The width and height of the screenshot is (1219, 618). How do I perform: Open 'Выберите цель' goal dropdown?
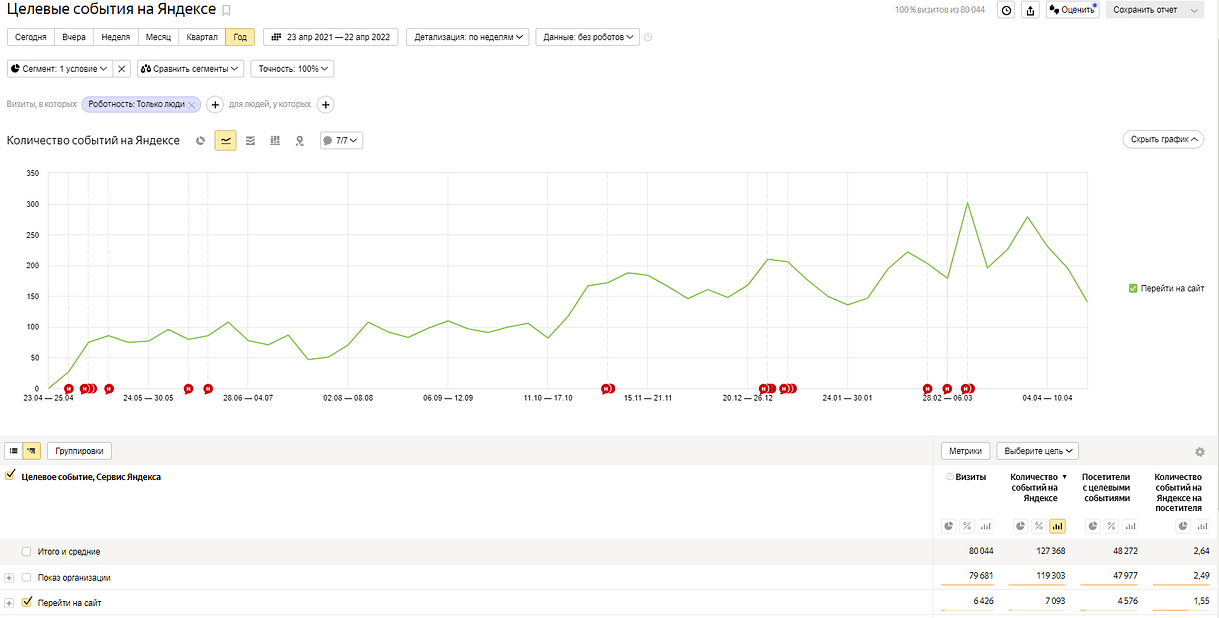[x=1037, y=451]
